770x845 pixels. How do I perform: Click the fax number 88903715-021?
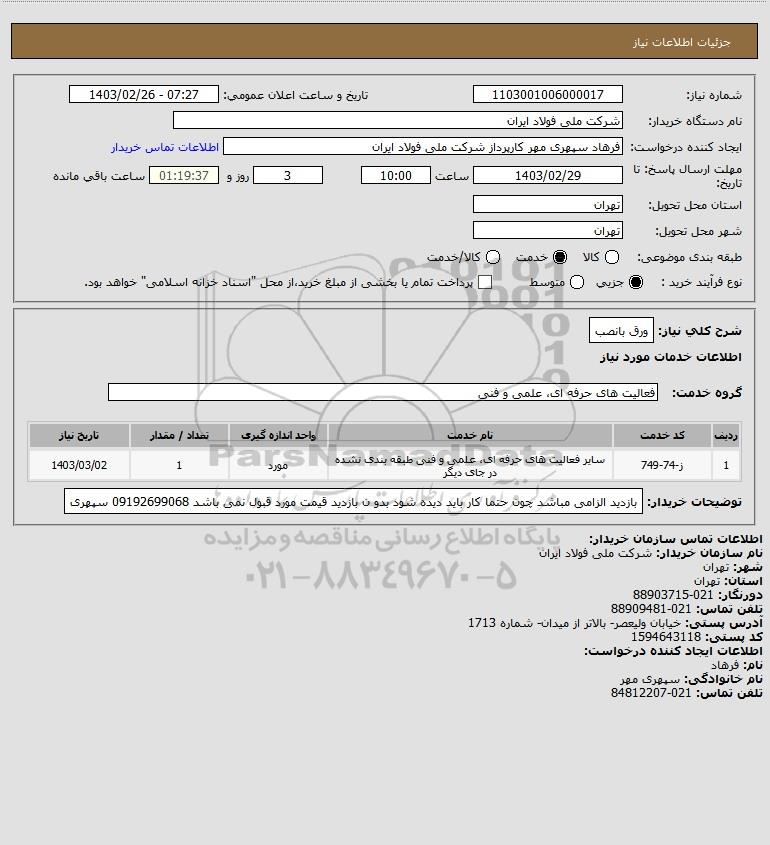point(673,595)
